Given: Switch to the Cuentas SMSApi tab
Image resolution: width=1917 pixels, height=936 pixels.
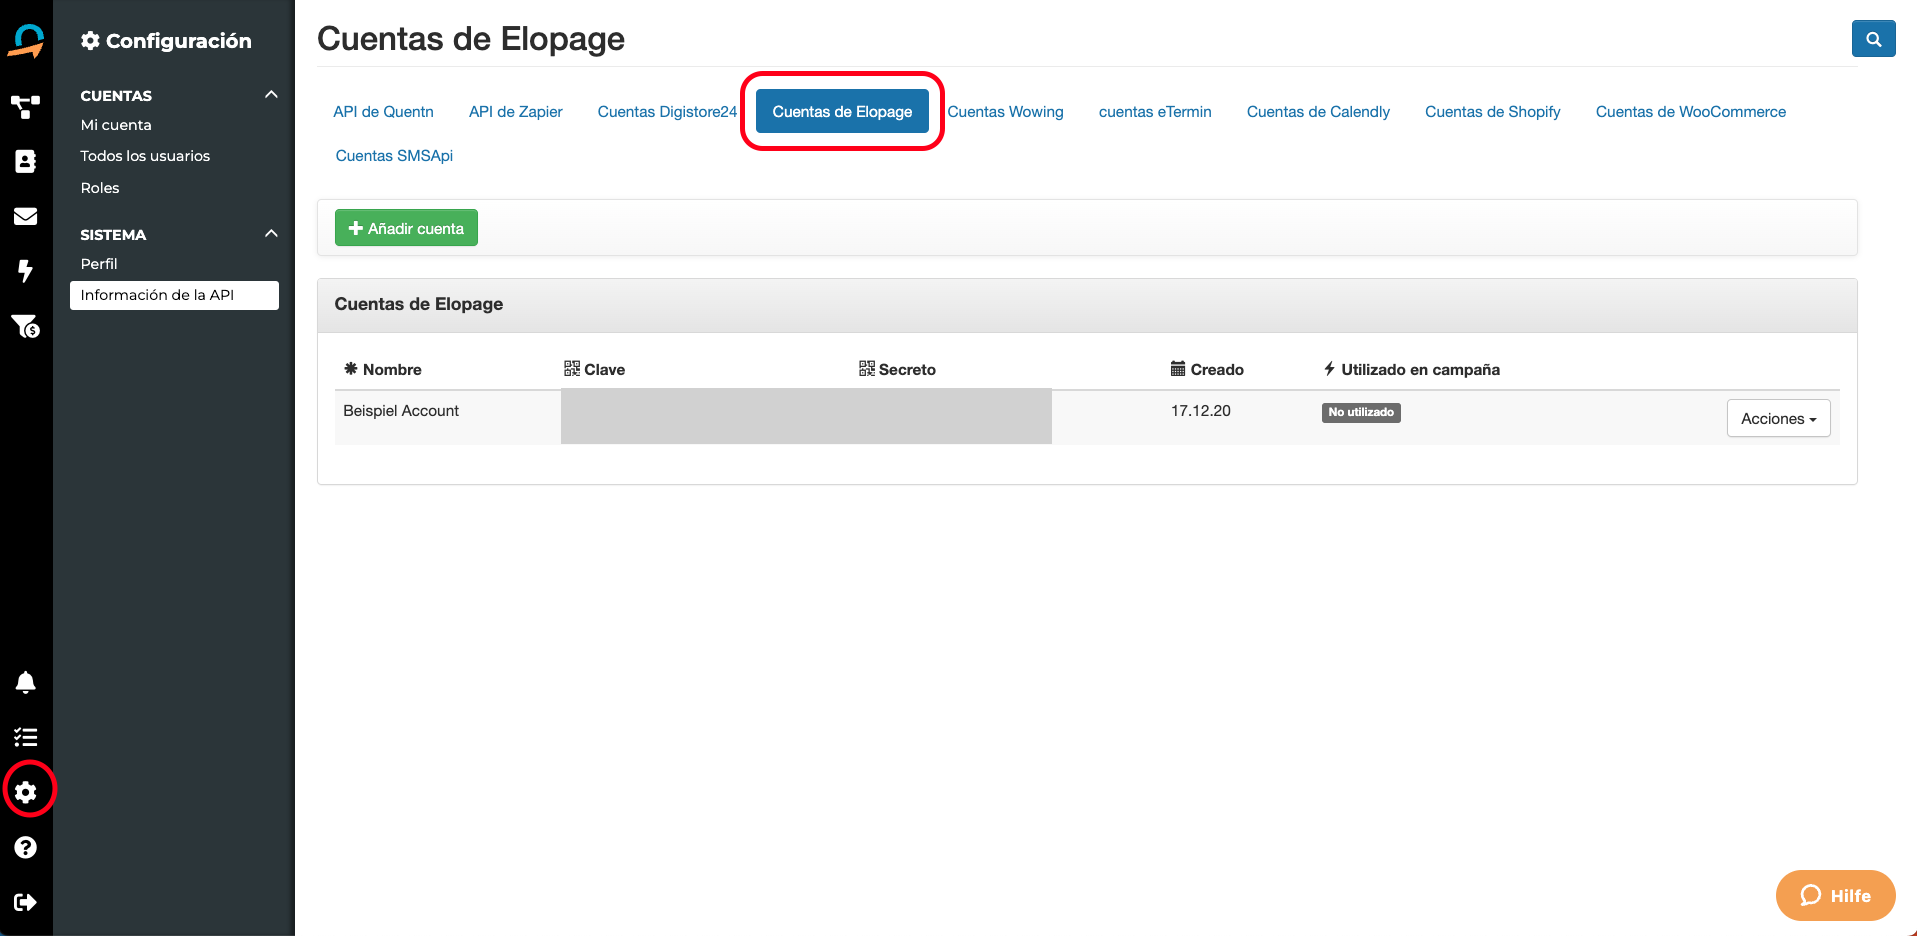Looking at the screenshot, I should (x=394, y=155).
